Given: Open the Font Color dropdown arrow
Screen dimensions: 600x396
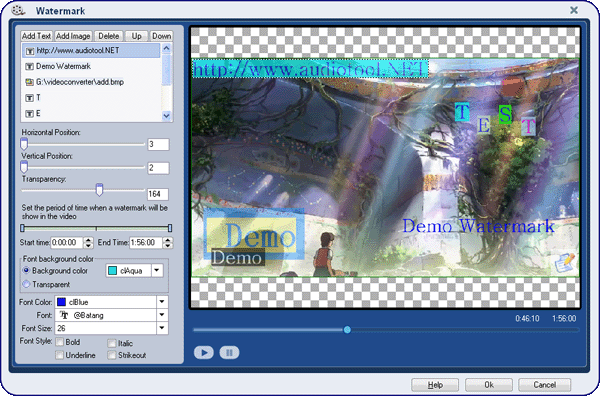Looking at the screenshot, I should point(162,302).
